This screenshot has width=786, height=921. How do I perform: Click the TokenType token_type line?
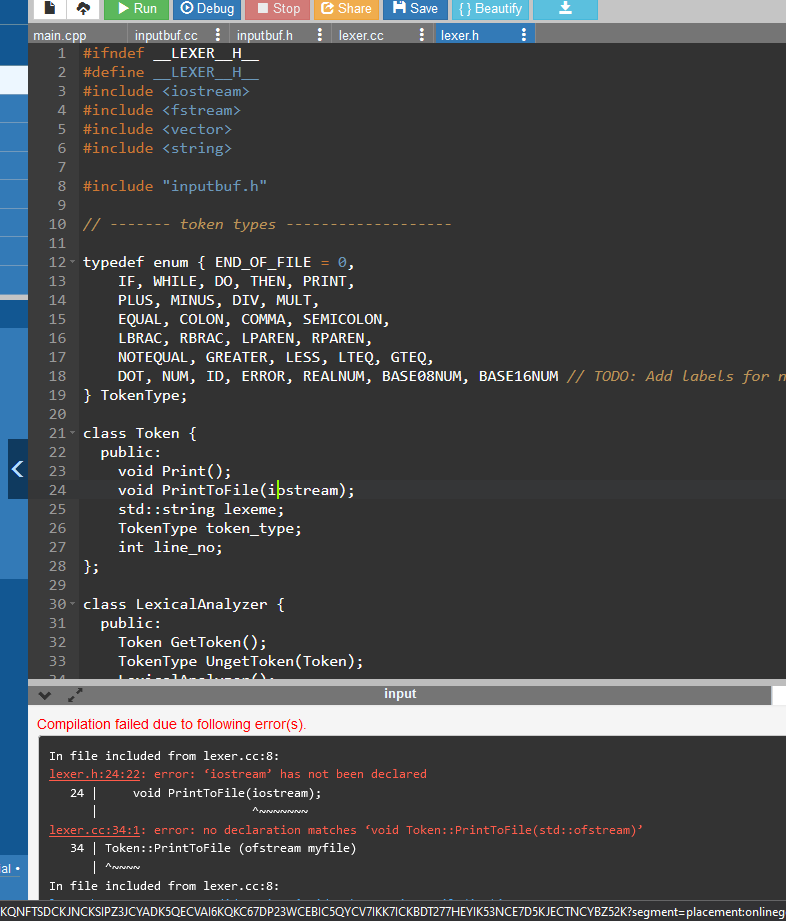point(210,528)
